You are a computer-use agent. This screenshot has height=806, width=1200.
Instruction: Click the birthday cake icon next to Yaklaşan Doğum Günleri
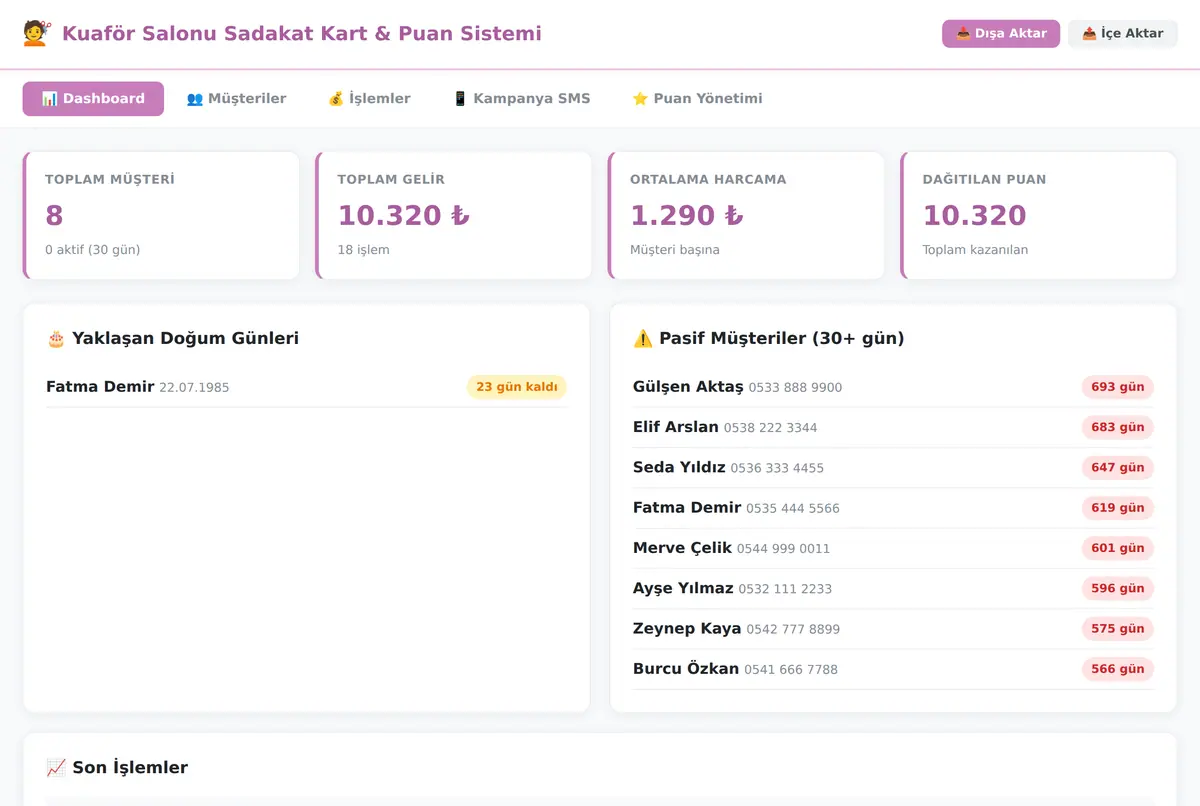click(56, 338)
